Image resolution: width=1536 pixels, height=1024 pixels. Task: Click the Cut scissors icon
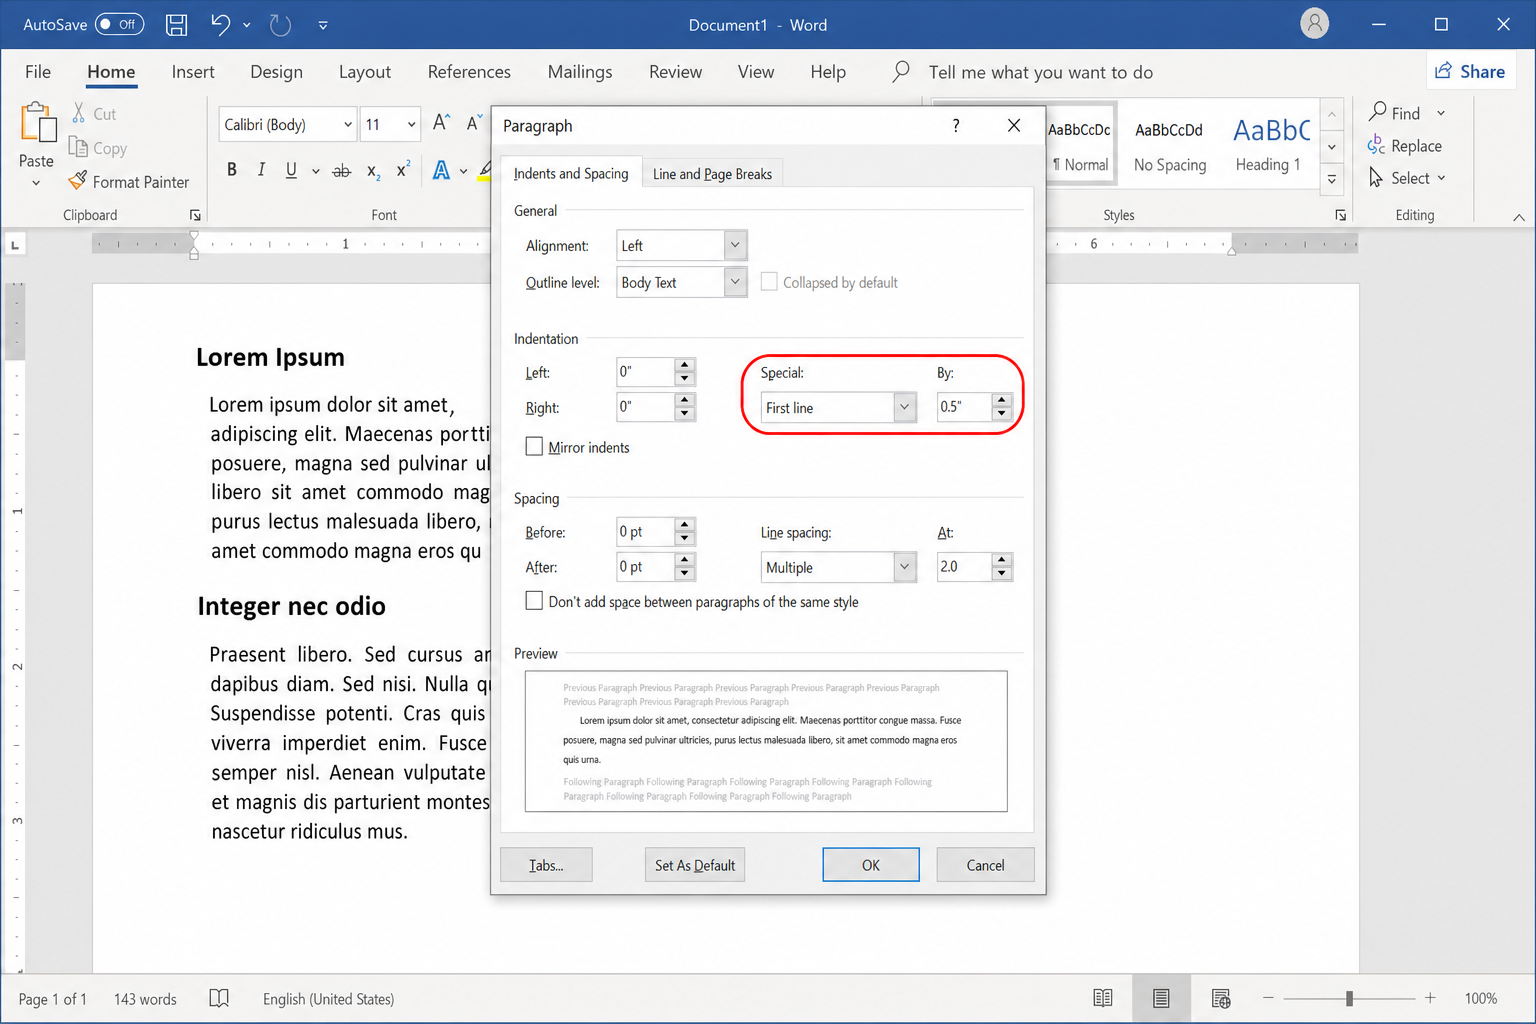point(79,113)
